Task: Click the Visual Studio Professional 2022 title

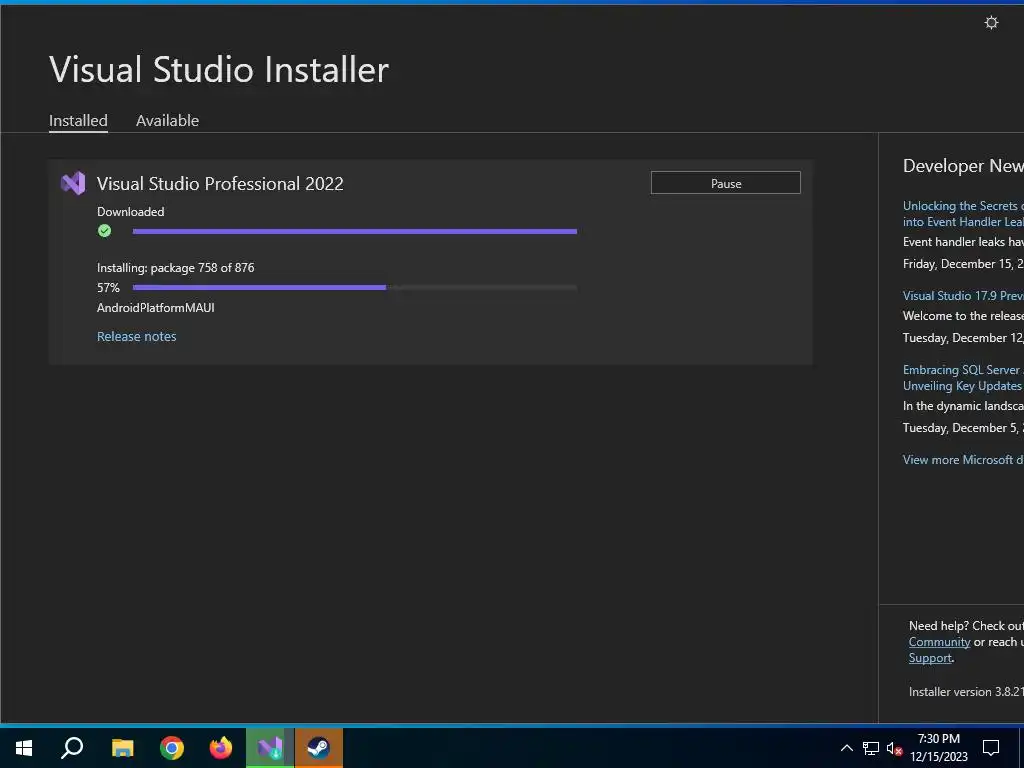Action: point(220,184)
